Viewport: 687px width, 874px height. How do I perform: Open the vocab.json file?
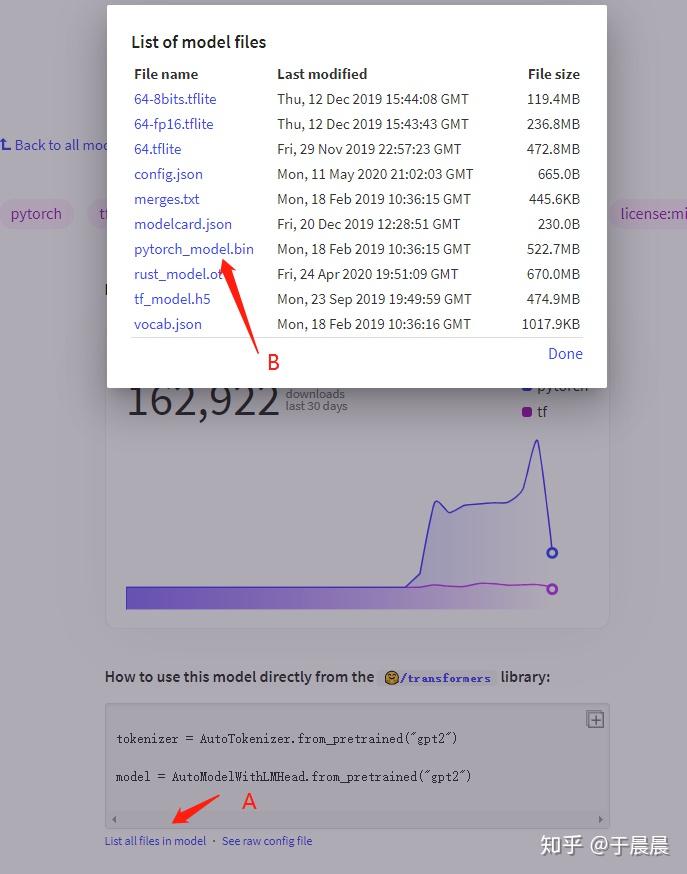(x=166, y=323)
